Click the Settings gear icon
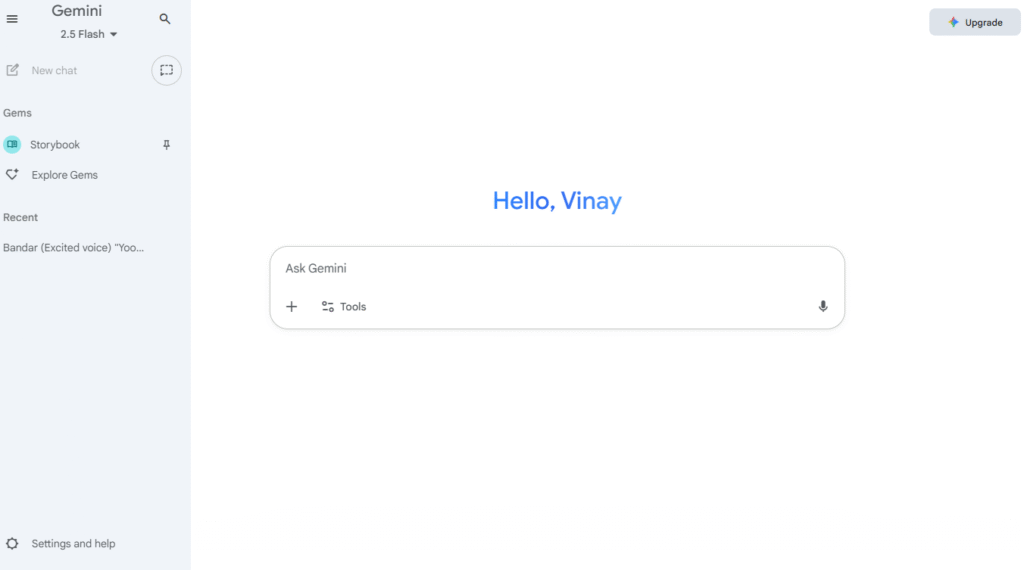This screenshot has height=570, width=1024. pyautogui.click(x=12, y=543)
